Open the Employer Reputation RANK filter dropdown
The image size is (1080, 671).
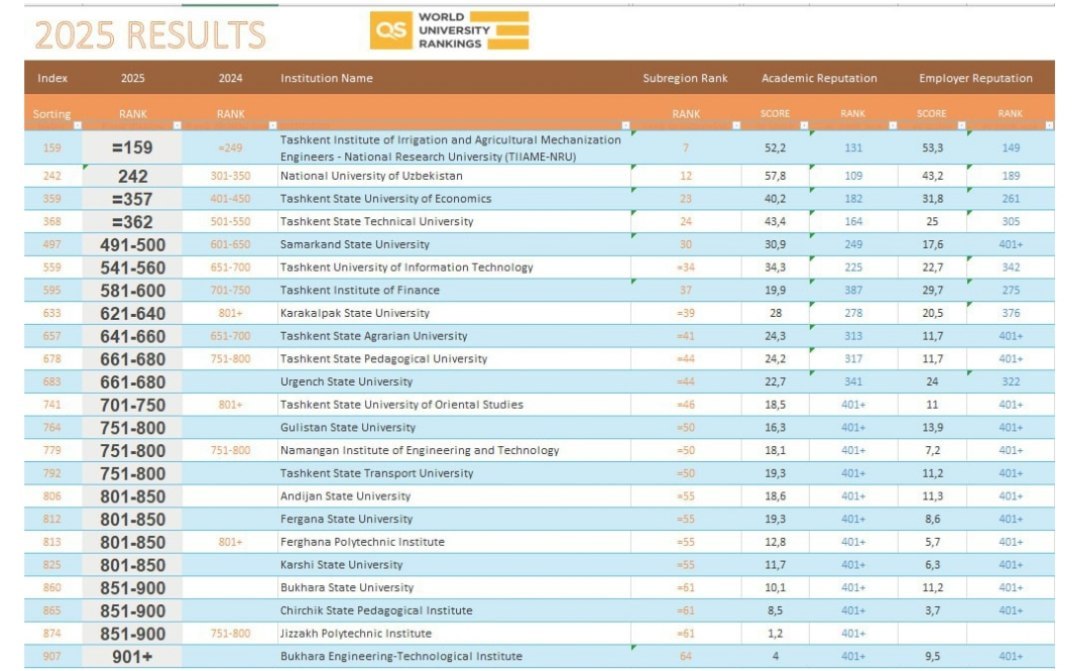click(1049, 126)
